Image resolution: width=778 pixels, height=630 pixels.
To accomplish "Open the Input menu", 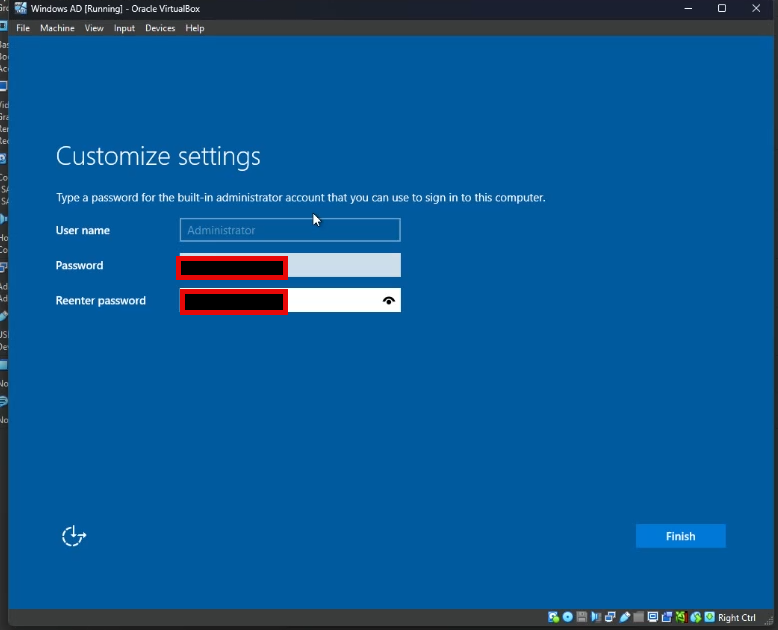I will point(124,28).
